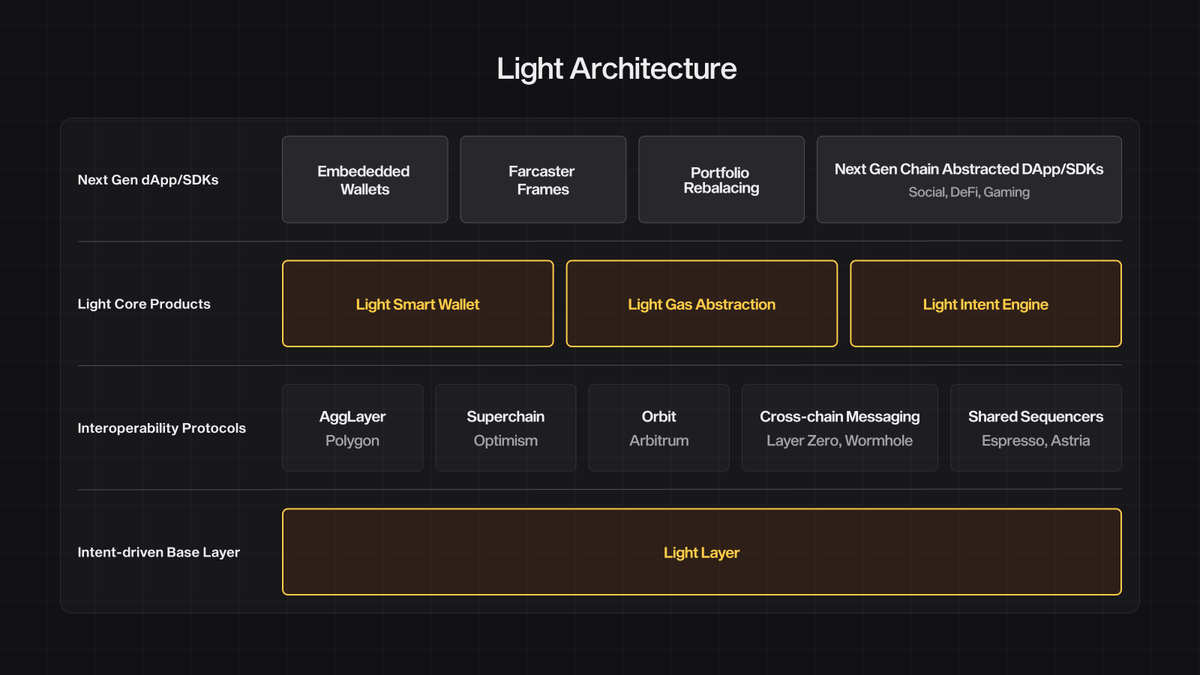Select the Shared Sequencers card
1200x675 pixels.
(x=1035, y=428)
